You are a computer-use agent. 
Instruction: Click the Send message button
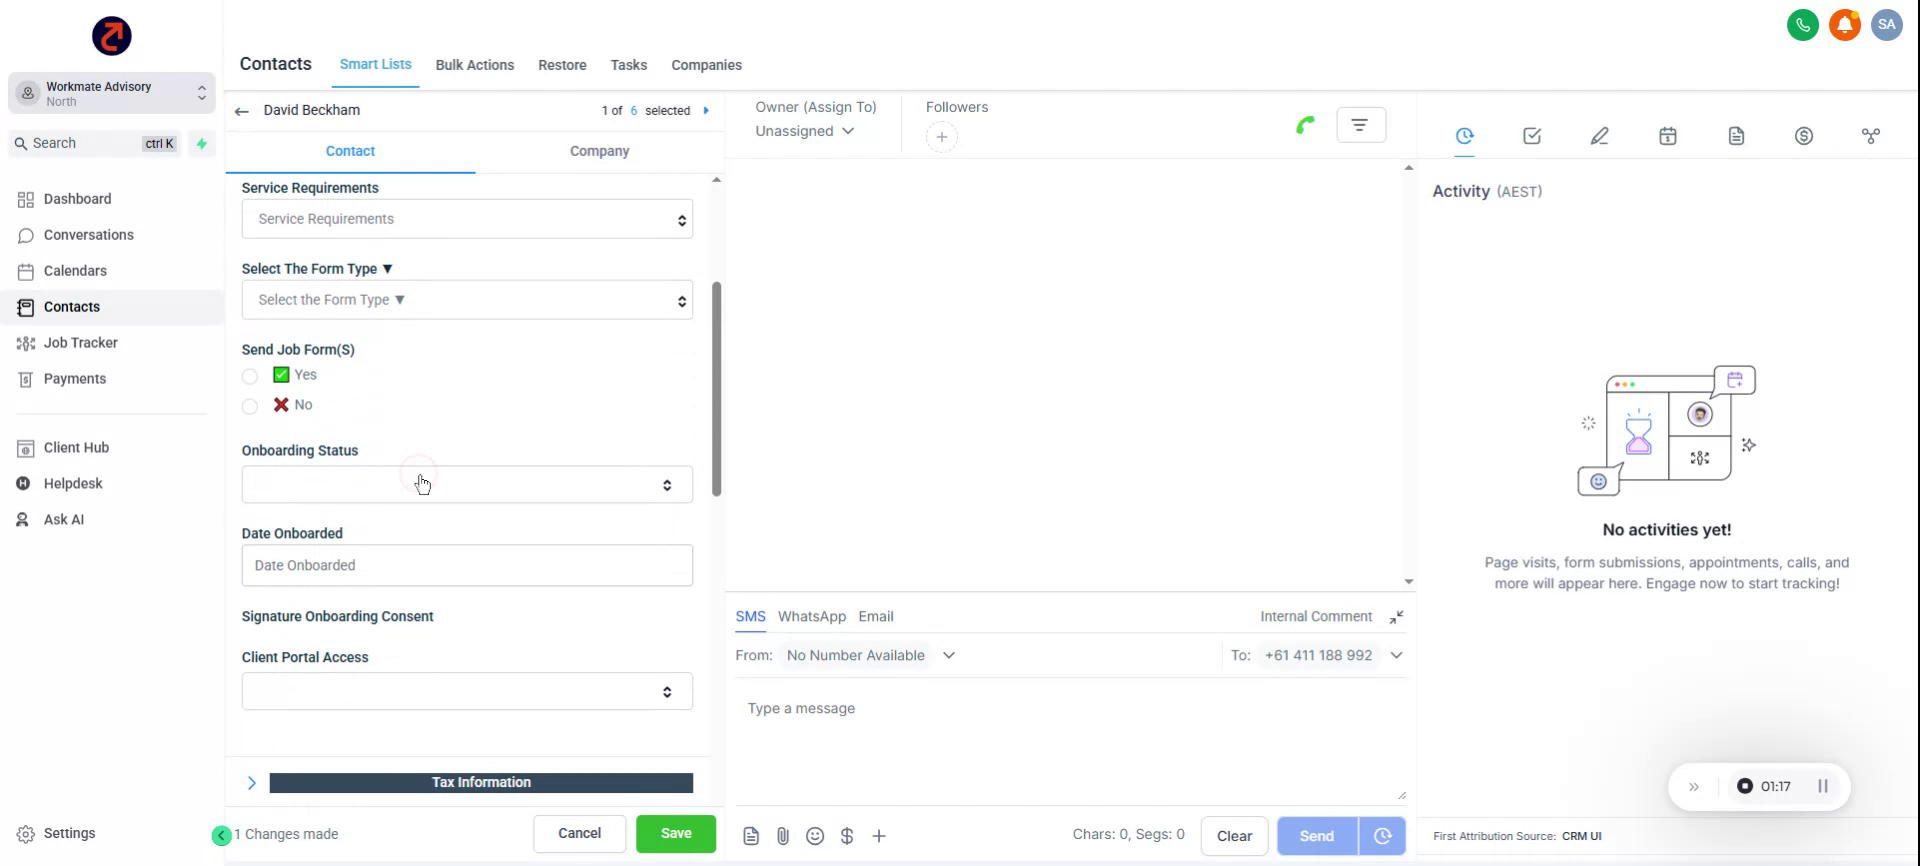(x=1317, y=836)
